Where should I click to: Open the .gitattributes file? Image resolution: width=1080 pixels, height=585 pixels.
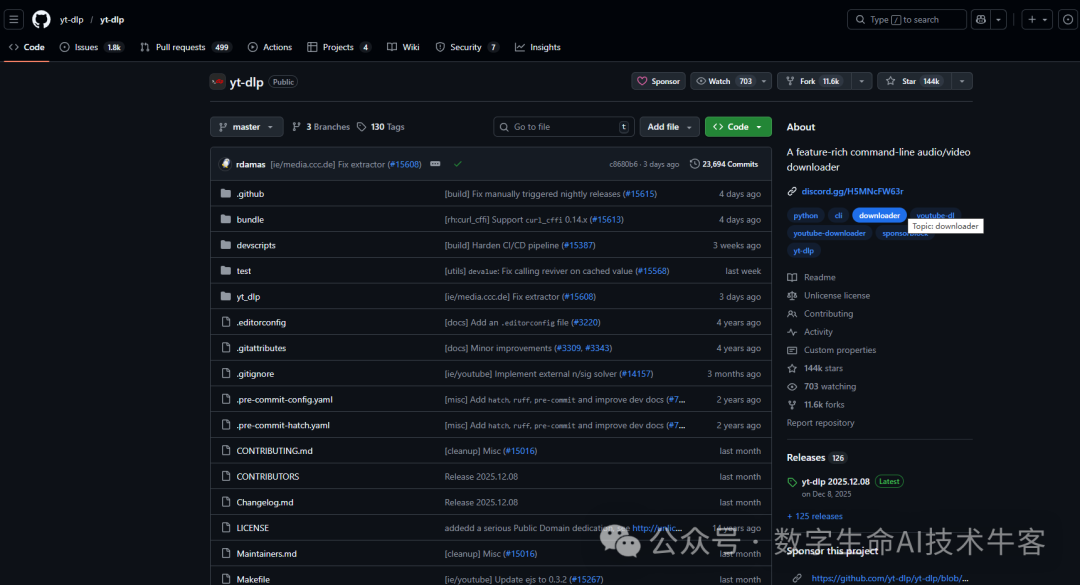[x=261, y=348]
